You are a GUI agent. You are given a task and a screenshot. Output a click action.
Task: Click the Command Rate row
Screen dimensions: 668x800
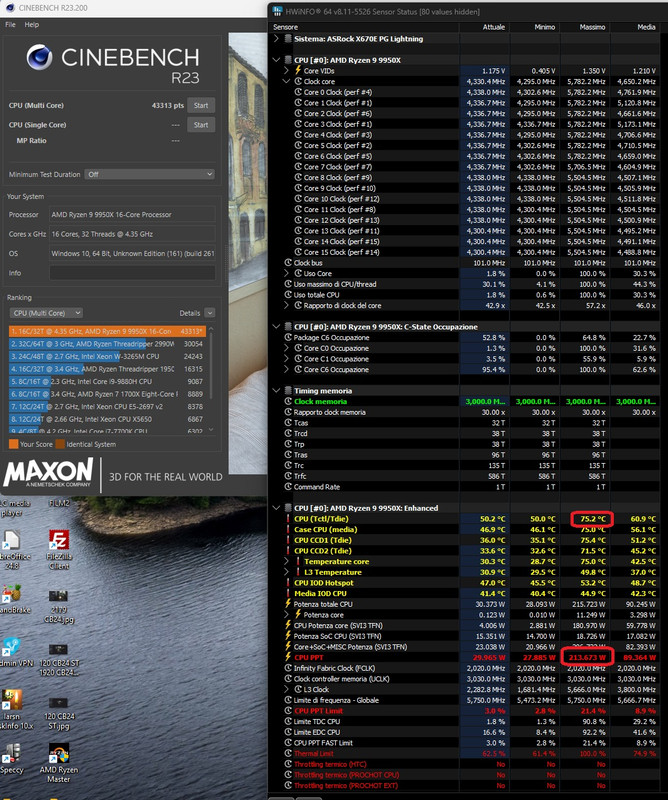(x=465, y=487)
